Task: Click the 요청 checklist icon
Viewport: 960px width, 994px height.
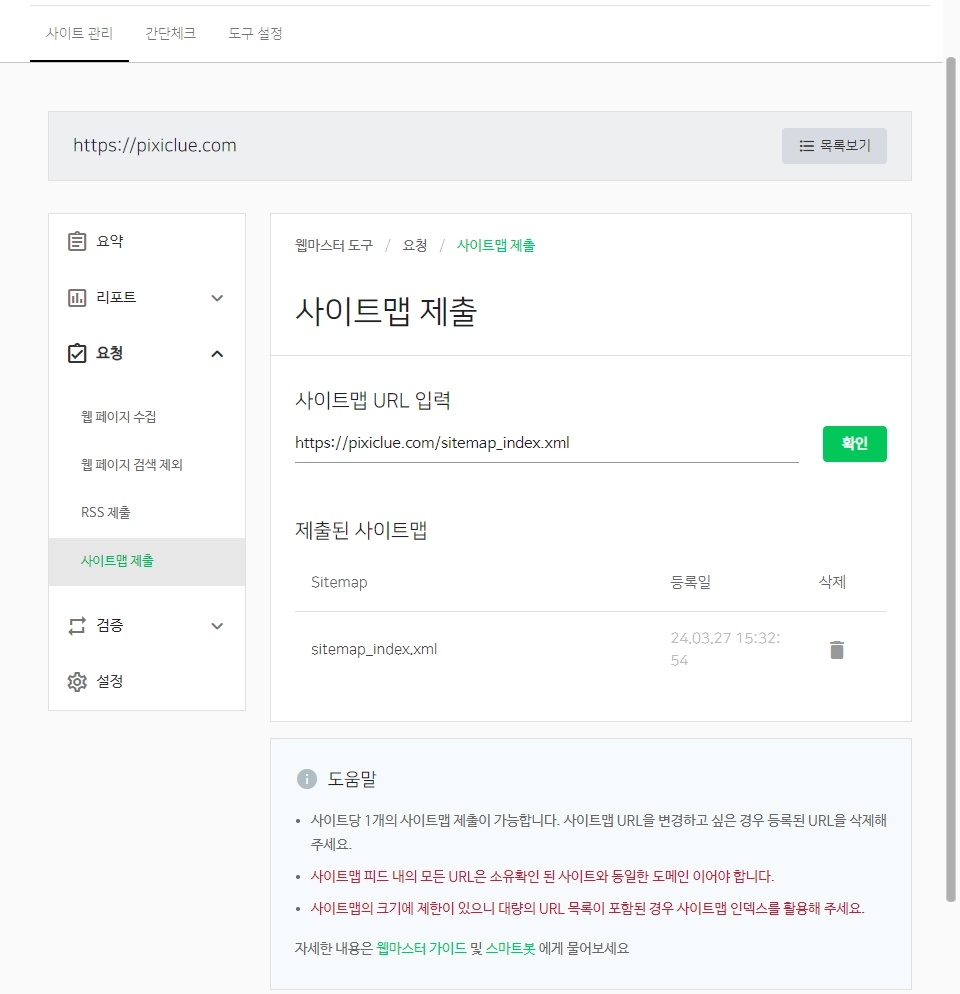Action: click(77, 353)
